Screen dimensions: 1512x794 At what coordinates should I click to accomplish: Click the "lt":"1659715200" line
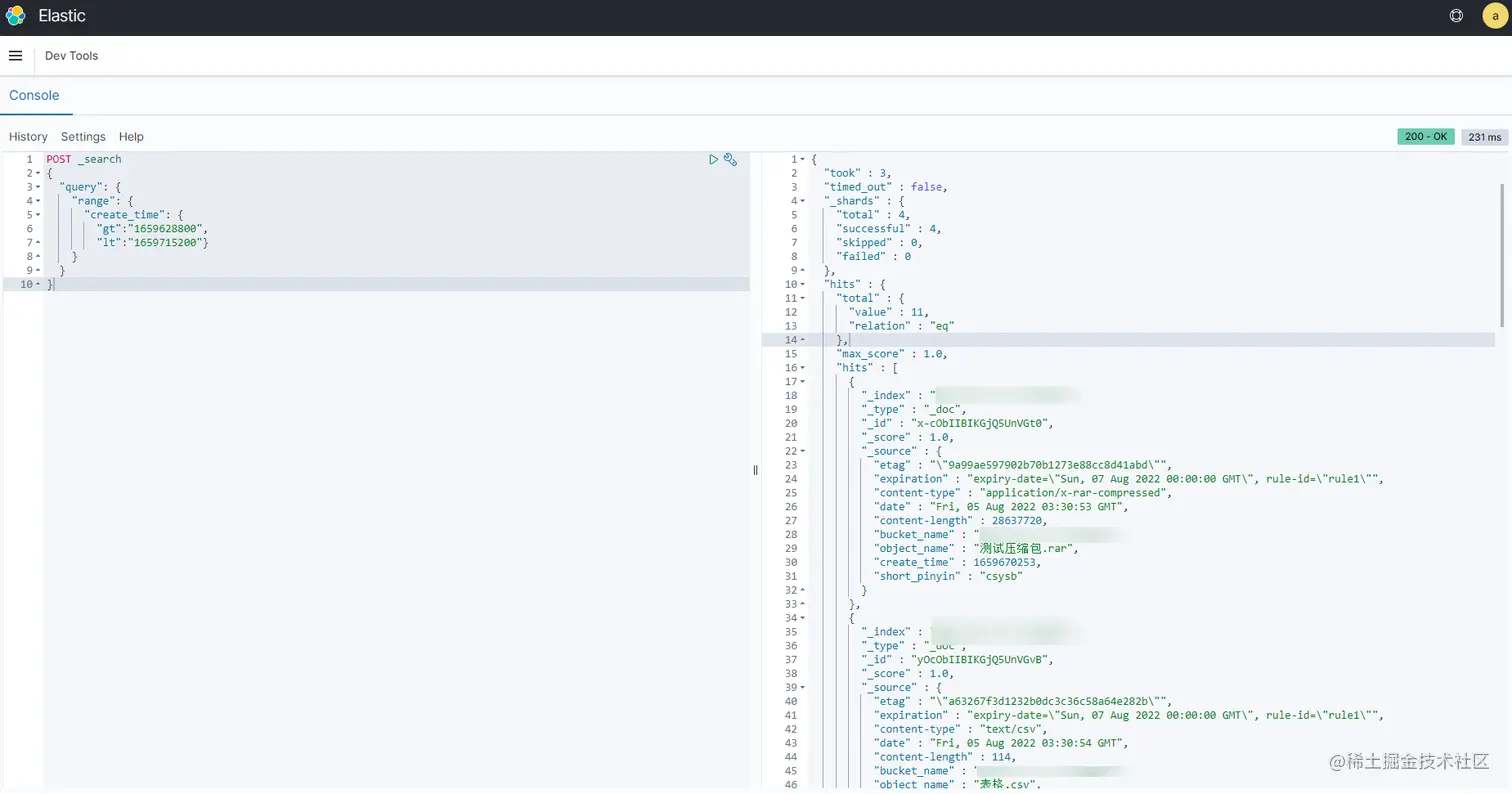[x=153, y=243]
